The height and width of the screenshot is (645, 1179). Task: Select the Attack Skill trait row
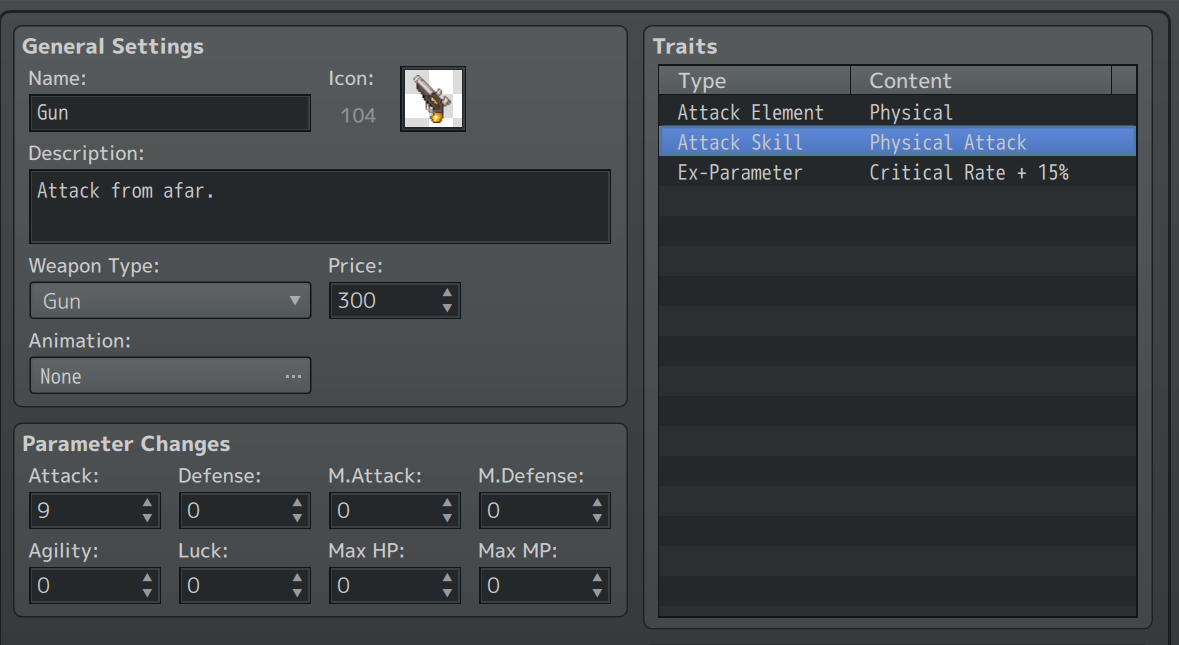click(897, 142)
